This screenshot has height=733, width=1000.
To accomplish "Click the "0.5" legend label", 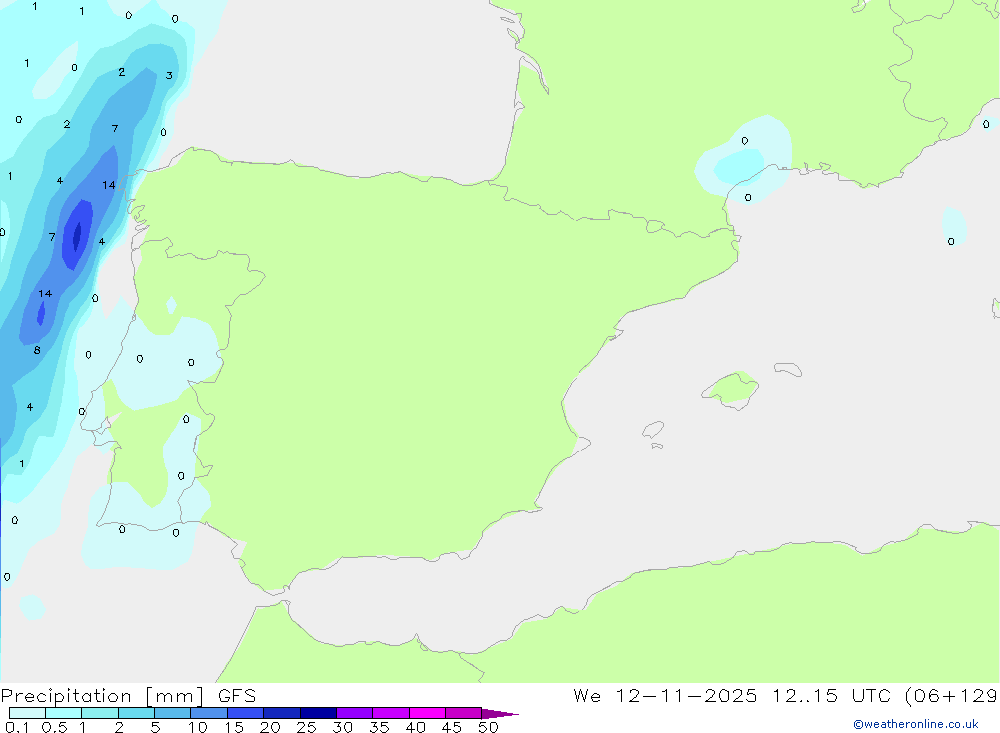I will tap(54, 727).
